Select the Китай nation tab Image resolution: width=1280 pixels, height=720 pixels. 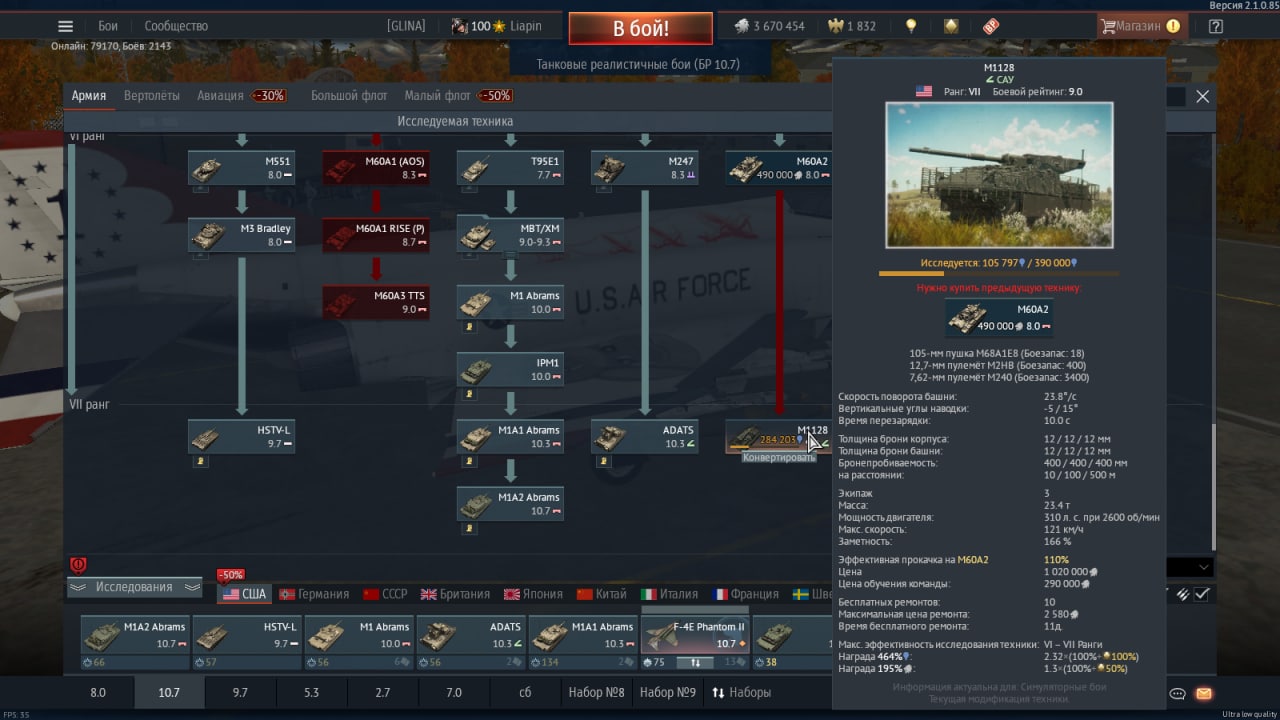(x=602, y=594)
